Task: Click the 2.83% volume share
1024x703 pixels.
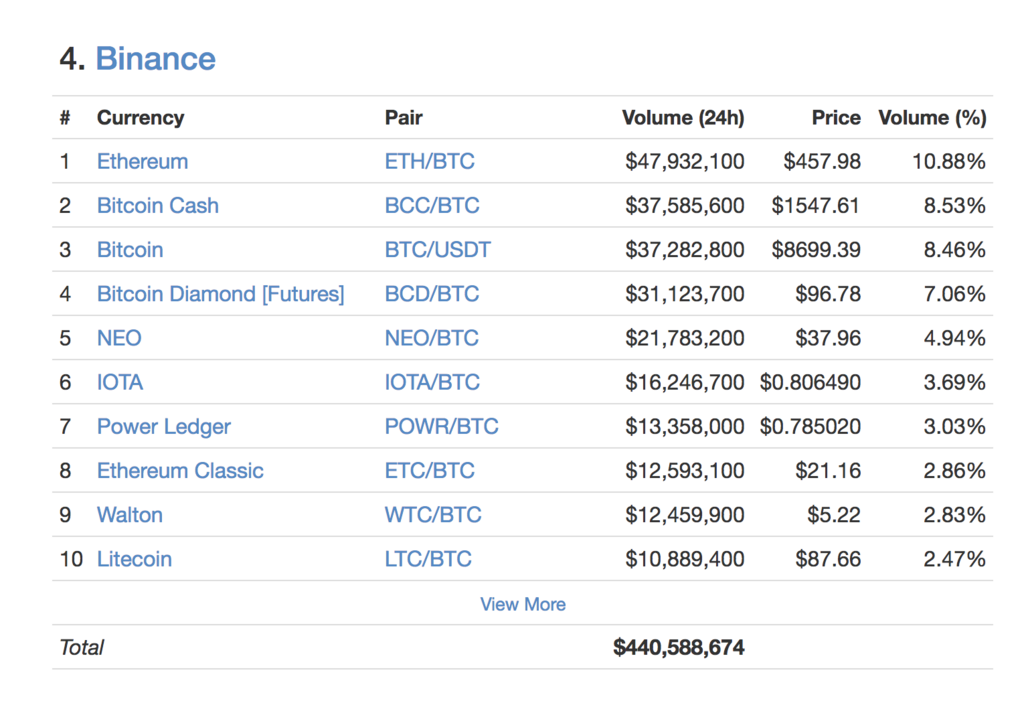Action: pos(955,515)
